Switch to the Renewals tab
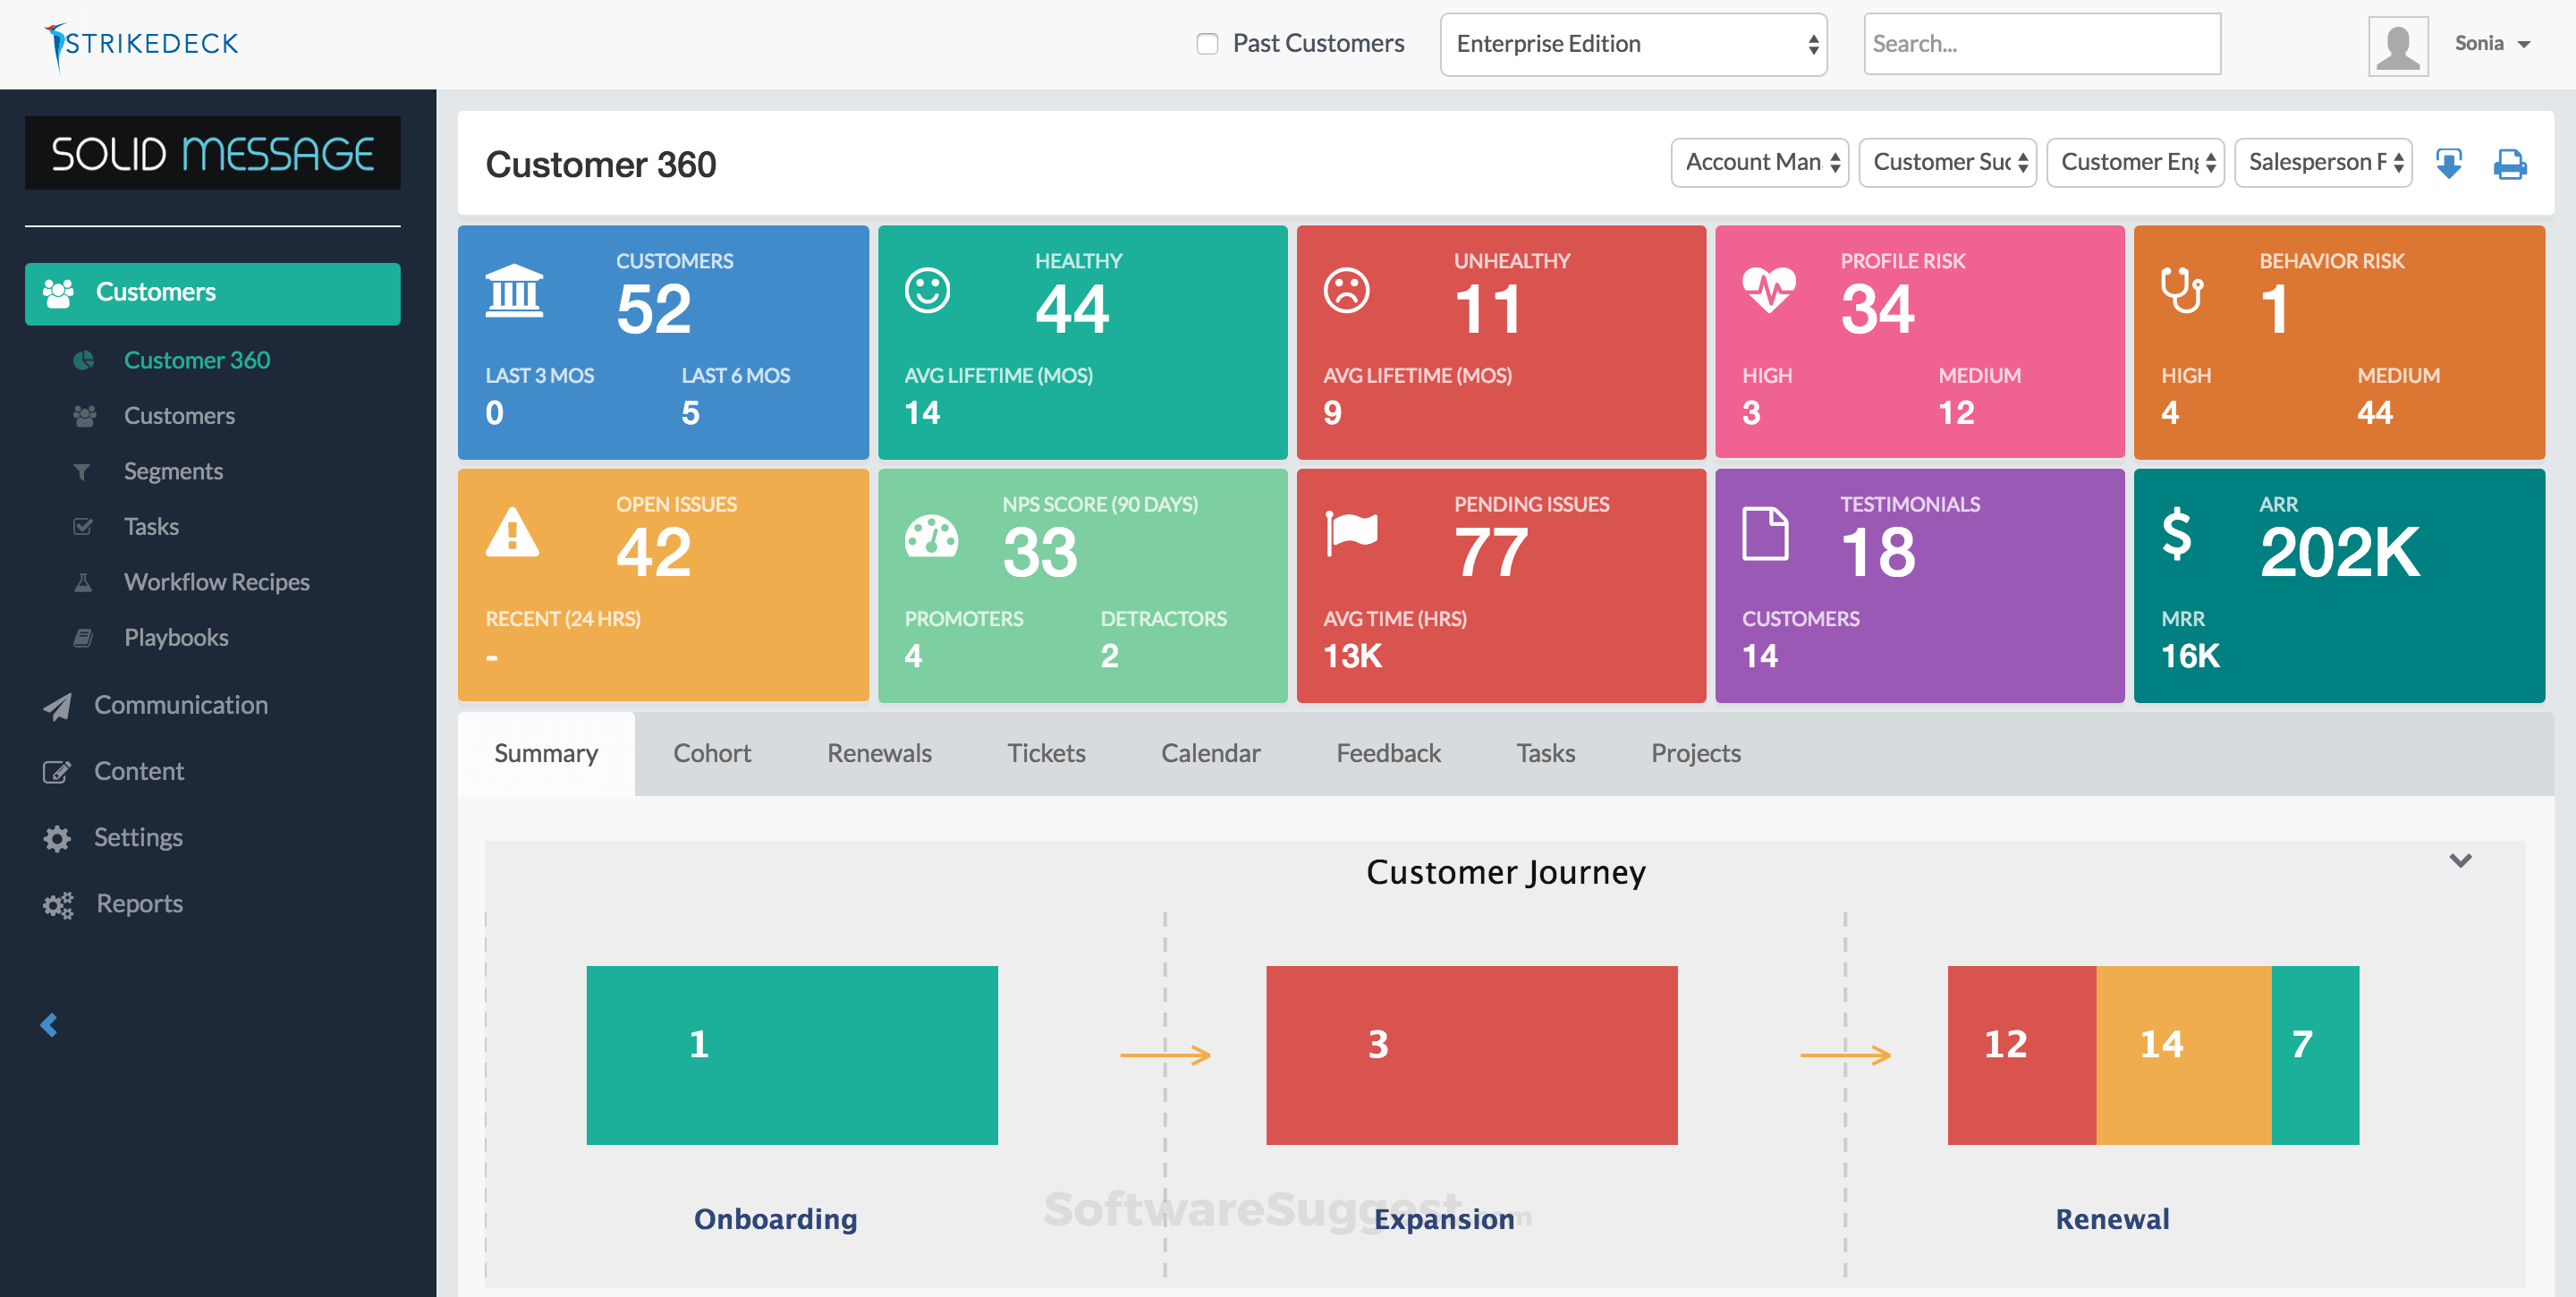The height and width of the screenshot is (1297, 2576). 878,753
